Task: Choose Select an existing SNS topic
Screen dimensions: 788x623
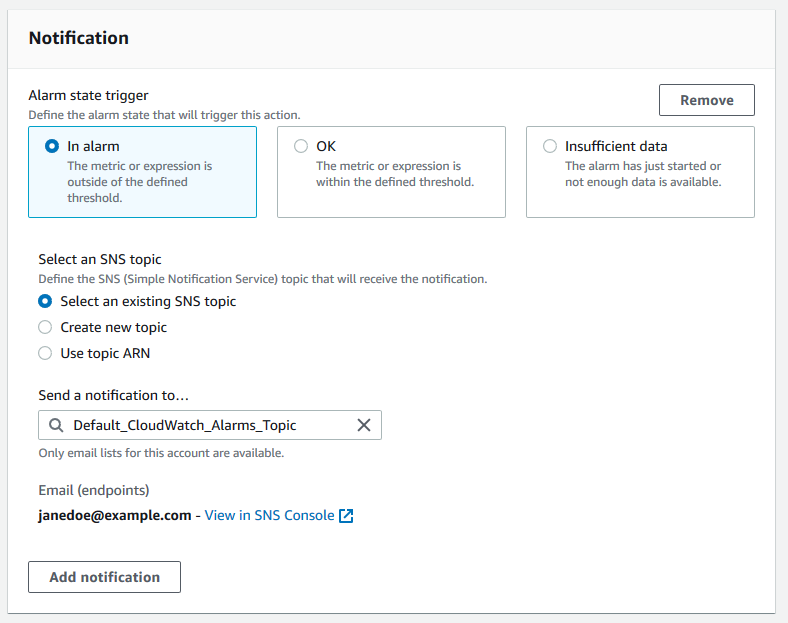Action: (x=45, y=301)
